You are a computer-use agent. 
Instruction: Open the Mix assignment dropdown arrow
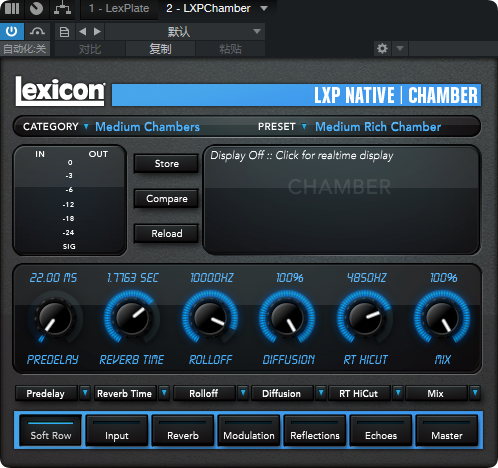(x=475, y=393)
